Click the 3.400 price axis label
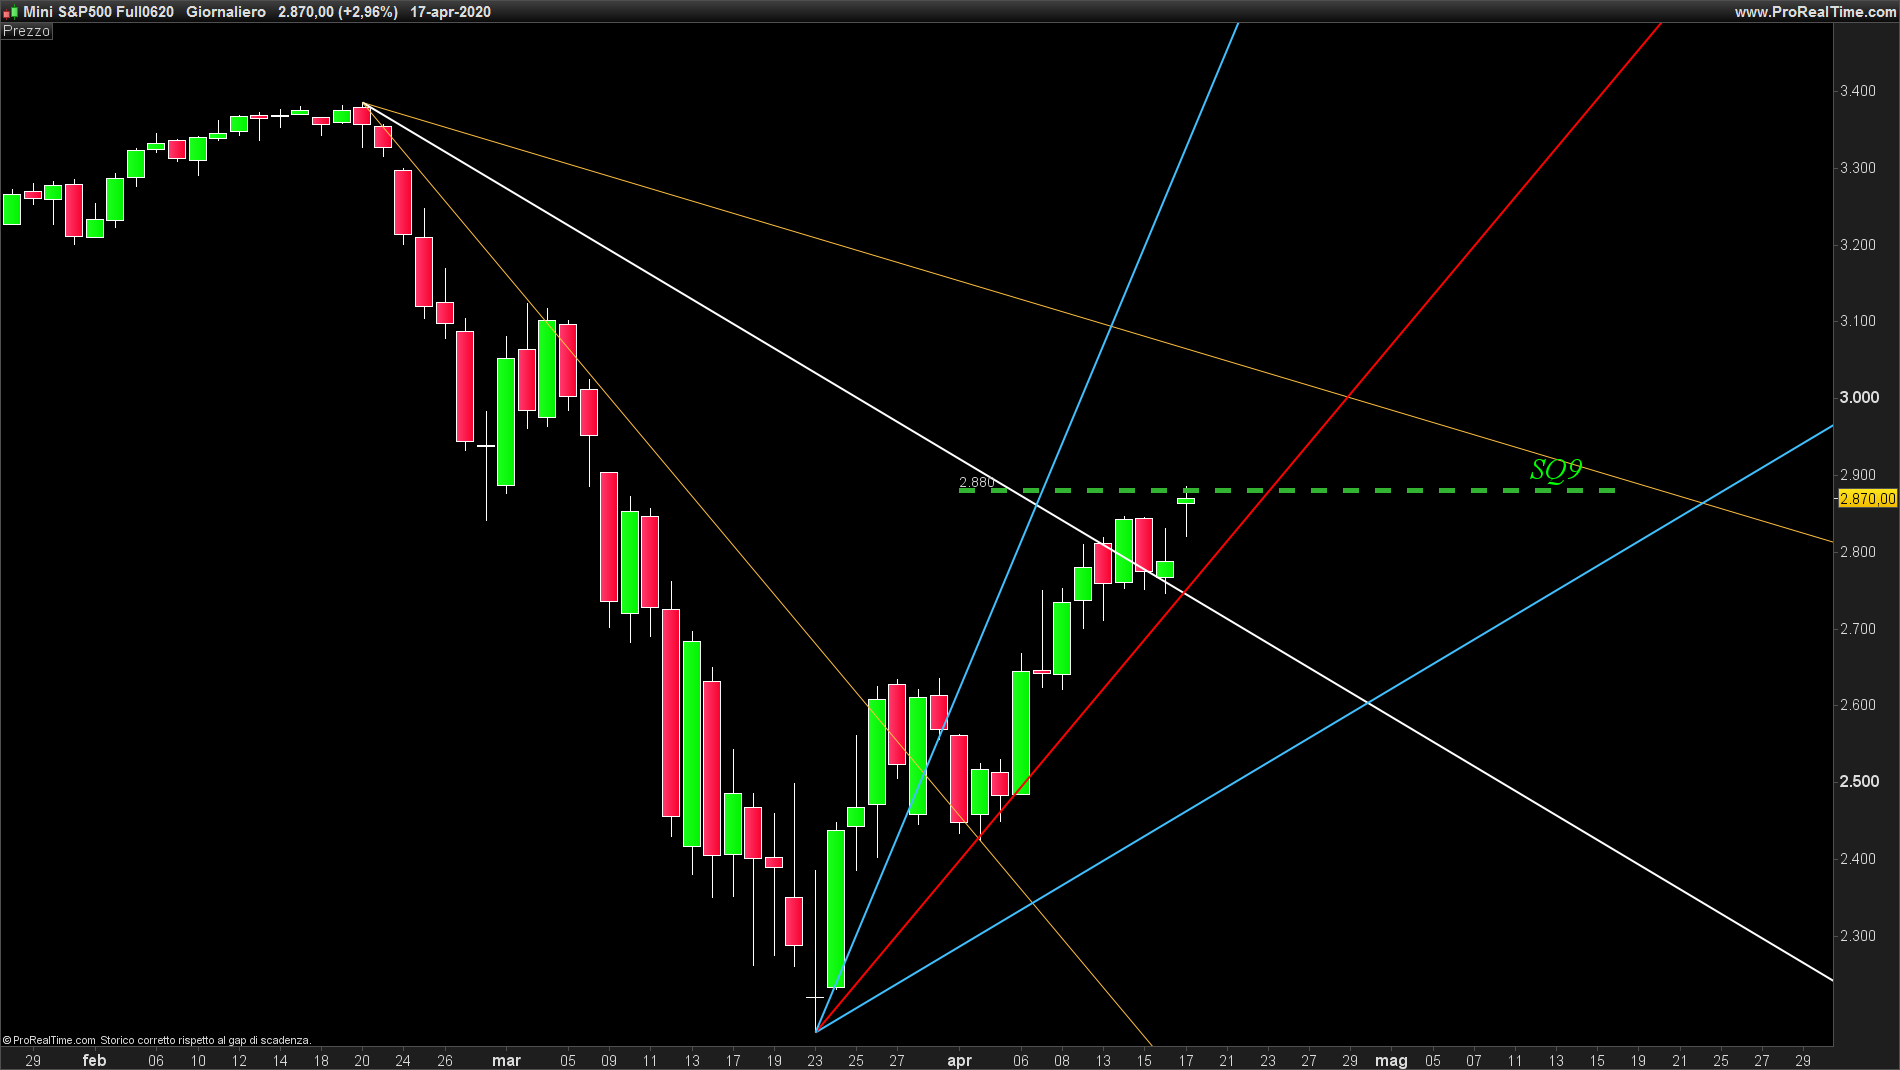1900x1070 pixels. click(1858, 91)
